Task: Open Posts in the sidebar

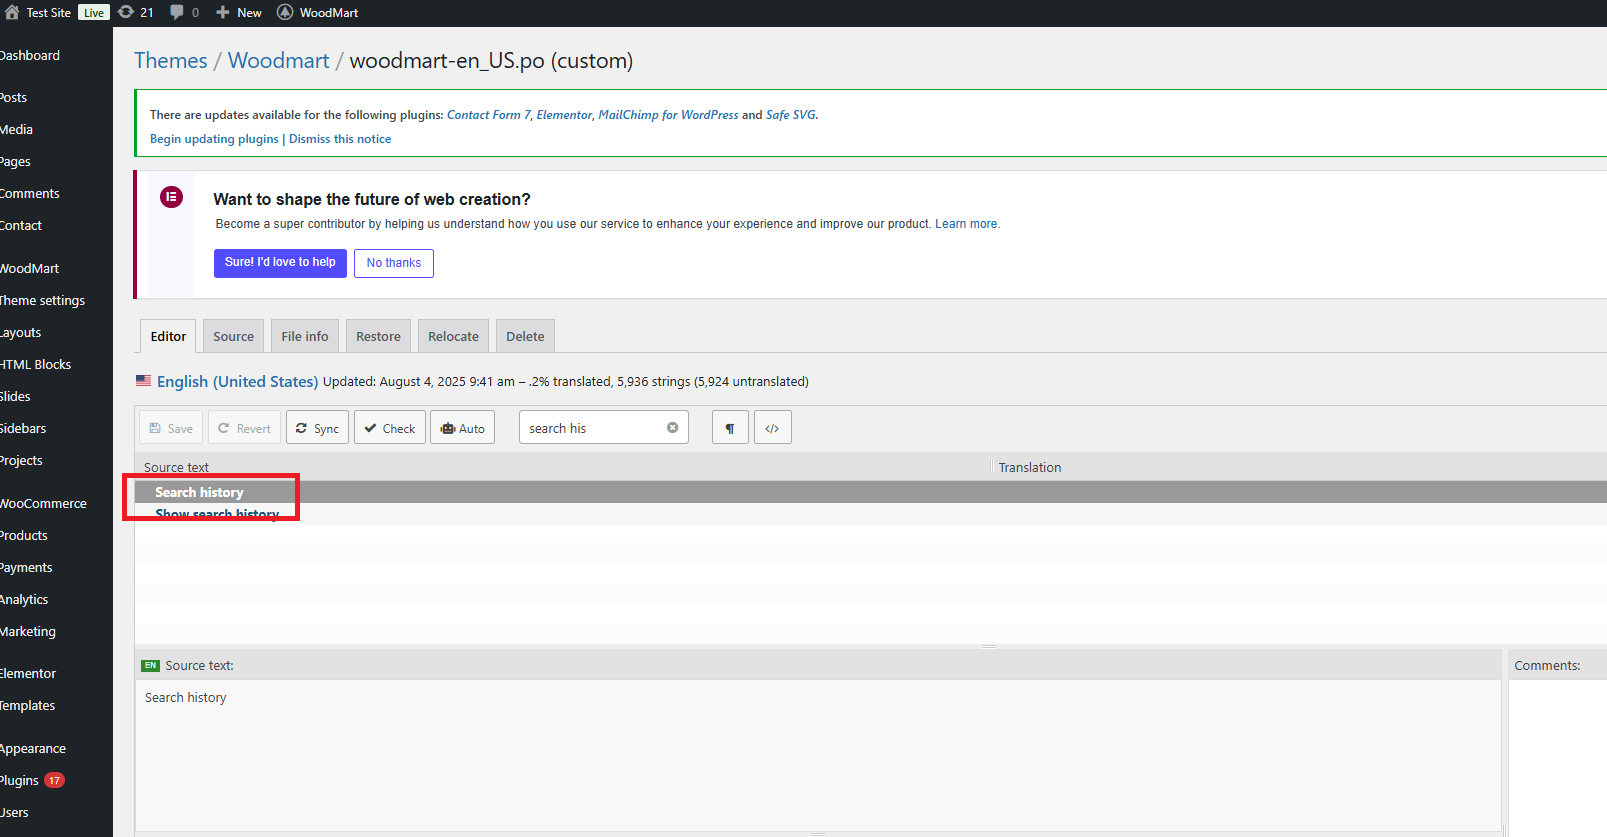Action: [14, 97]
